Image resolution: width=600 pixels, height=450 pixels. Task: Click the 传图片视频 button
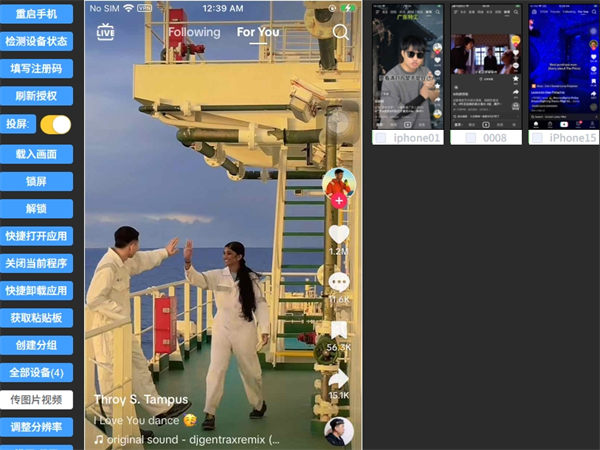pyautogui.click(x=36, y=399)
